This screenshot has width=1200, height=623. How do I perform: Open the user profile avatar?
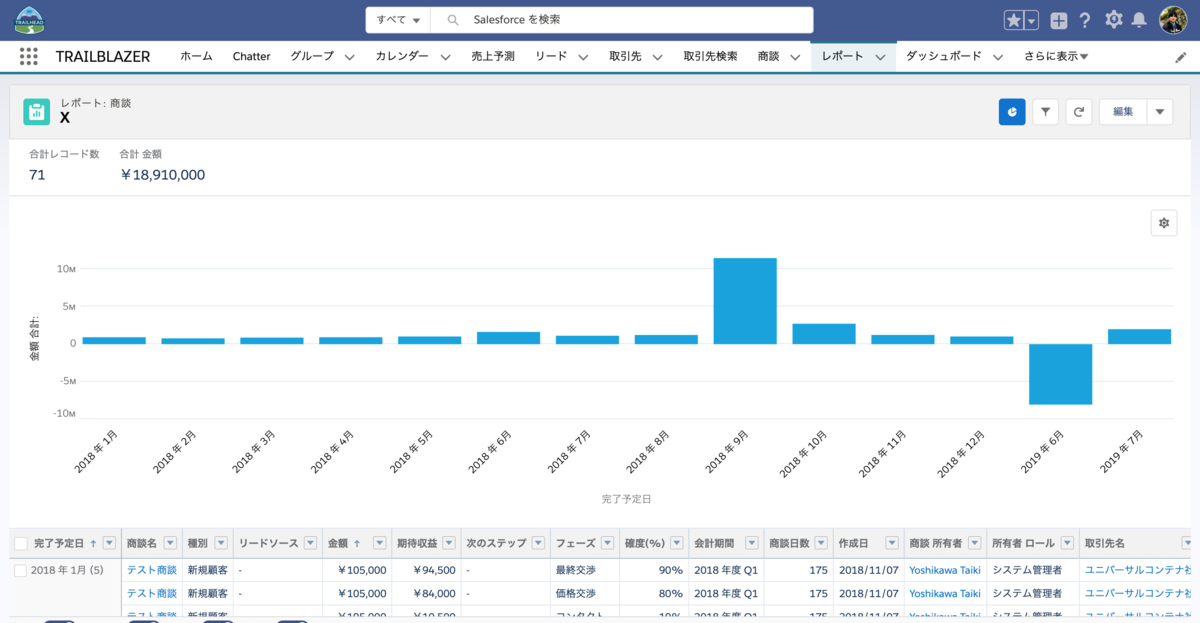(x=1173, y=20)
